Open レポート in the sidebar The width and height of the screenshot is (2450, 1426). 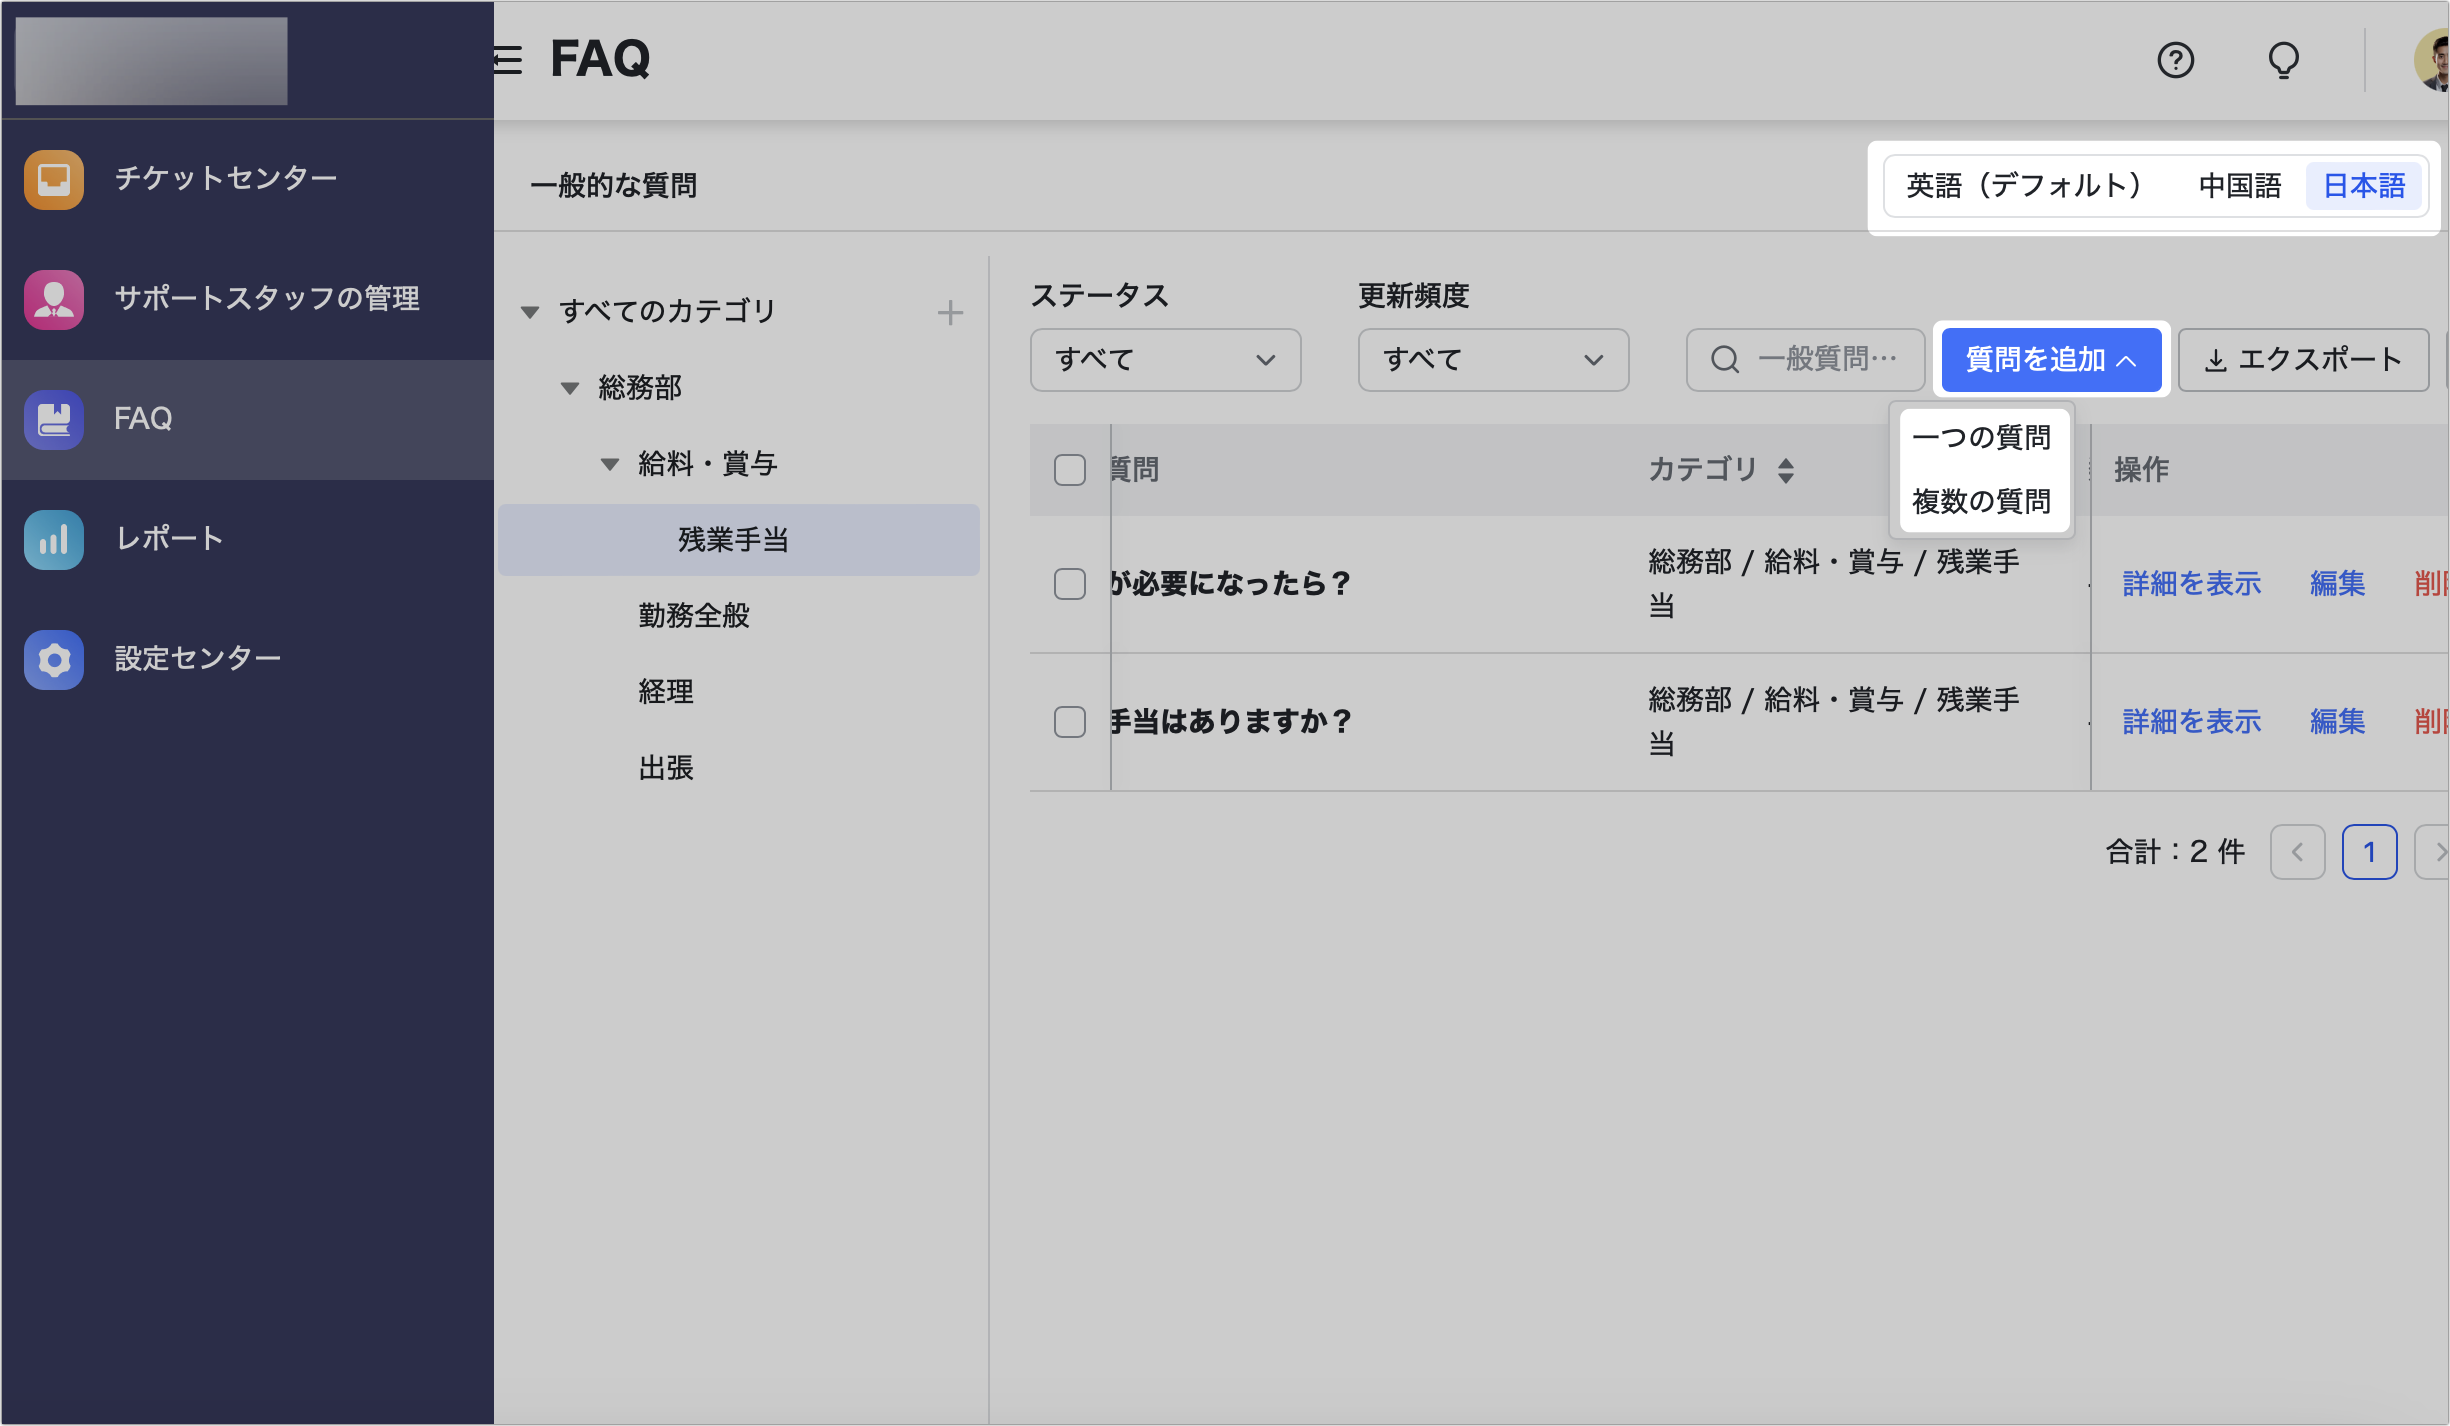pyautogui.click(x=169, y=539)
